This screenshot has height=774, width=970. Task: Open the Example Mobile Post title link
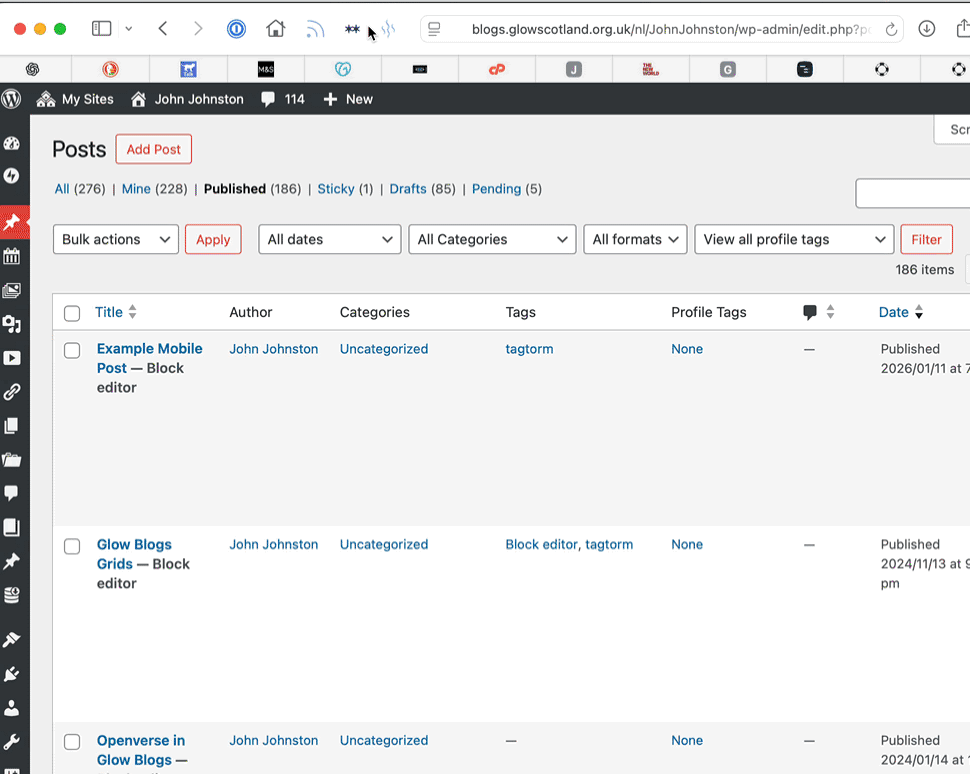(150, 358)
